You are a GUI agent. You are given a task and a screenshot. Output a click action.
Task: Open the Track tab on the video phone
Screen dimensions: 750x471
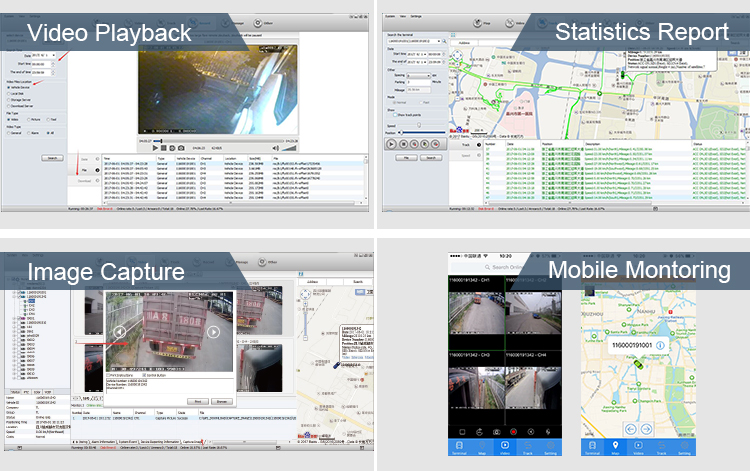[528, 448]
